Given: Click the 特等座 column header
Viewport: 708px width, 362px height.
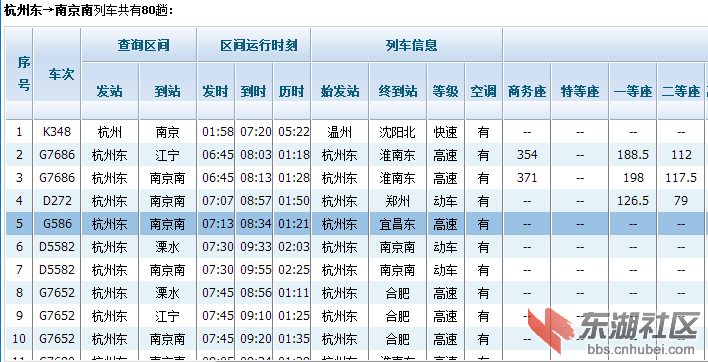Looking at the screenshot, I should [x=580, y=91].
